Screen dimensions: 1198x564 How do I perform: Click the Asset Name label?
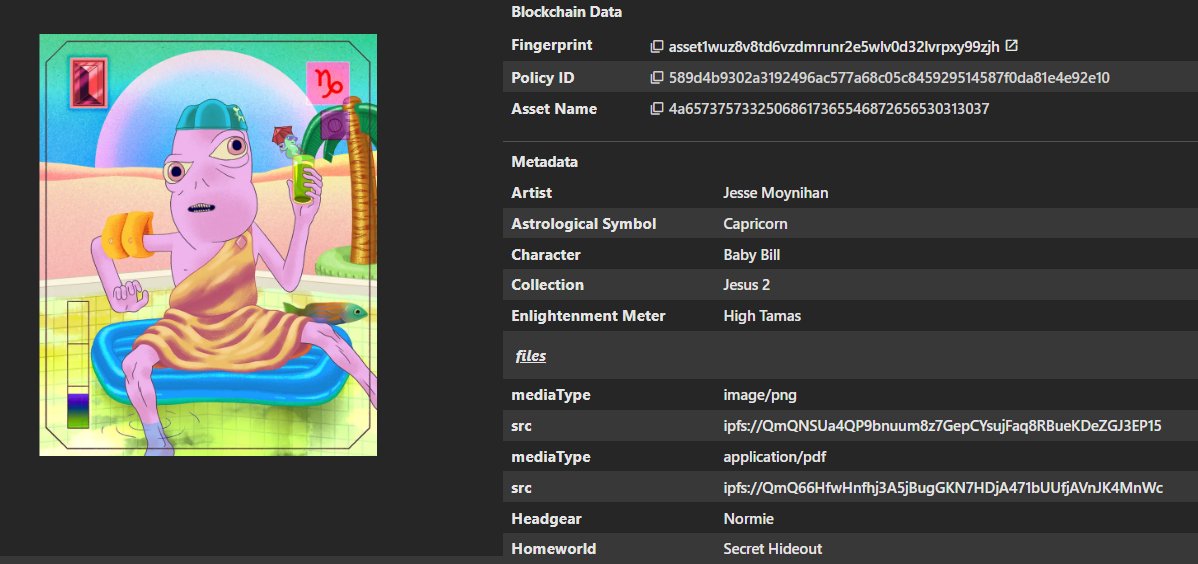click(554, 109)
